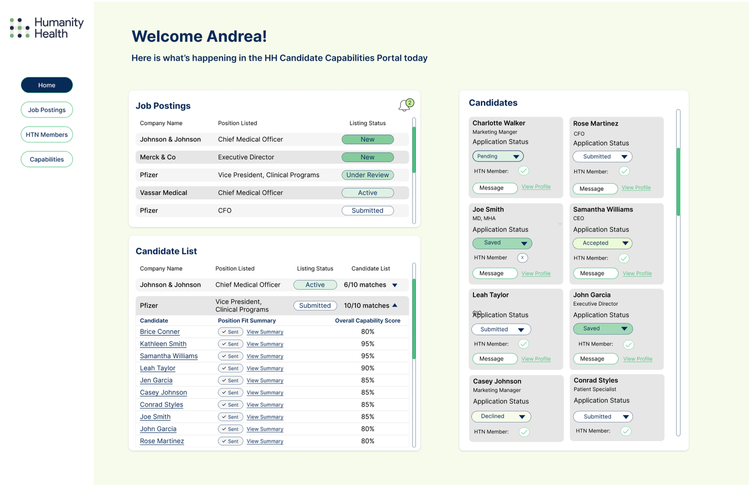View Summary for Kathleen Smith
This screenshot has width=750, height=485.
click(265, 344)
